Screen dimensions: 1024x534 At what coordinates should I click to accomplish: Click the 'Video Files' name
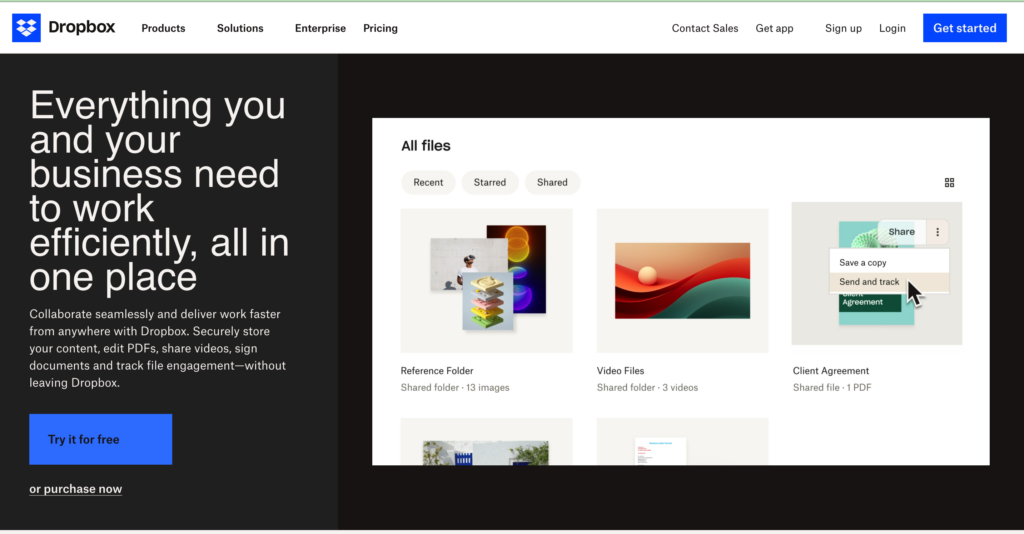[x=620, y=371]
